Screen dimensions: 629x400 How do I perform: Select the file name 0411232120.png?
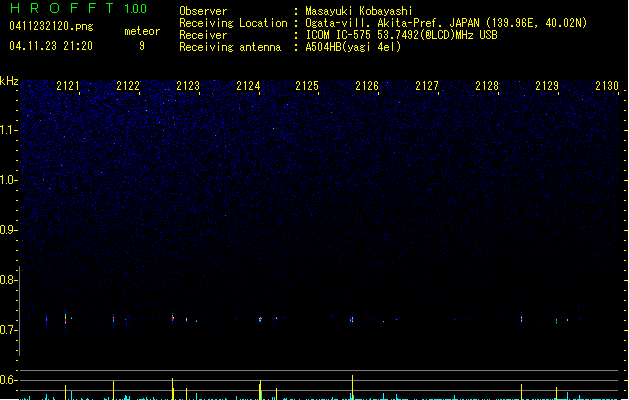(x=51, y=26)
